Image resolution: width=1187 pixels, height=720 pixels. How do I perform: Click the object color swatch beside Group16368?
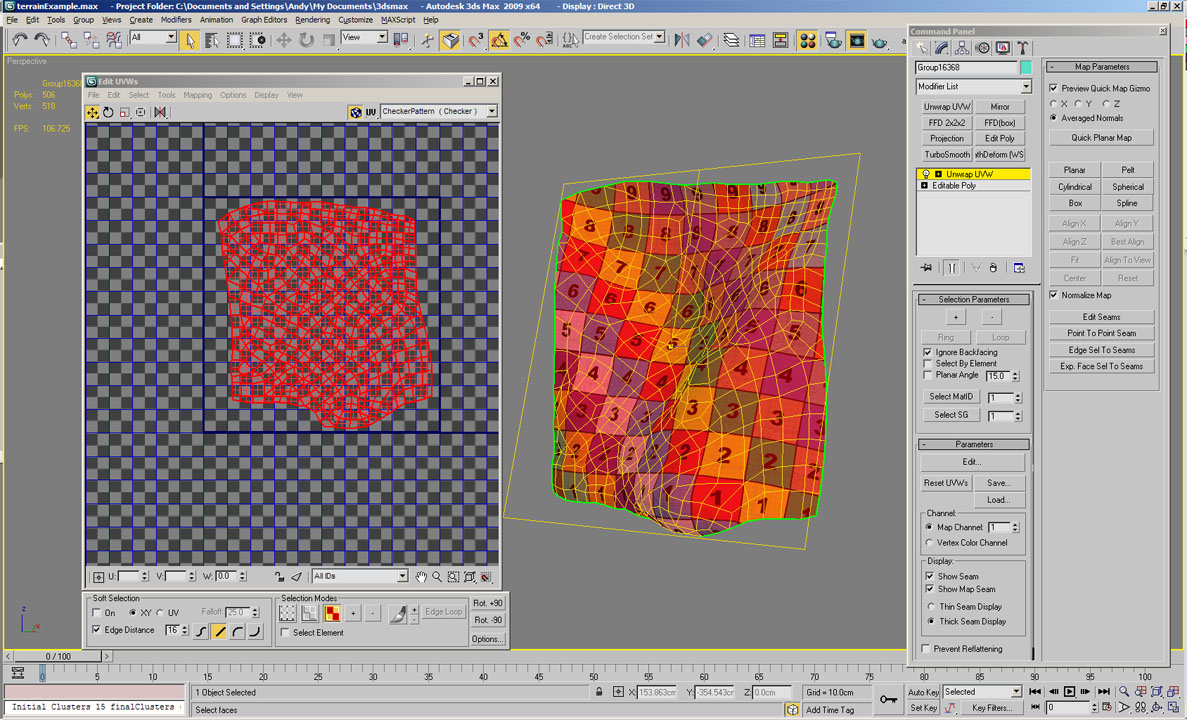coord(1025,68)
